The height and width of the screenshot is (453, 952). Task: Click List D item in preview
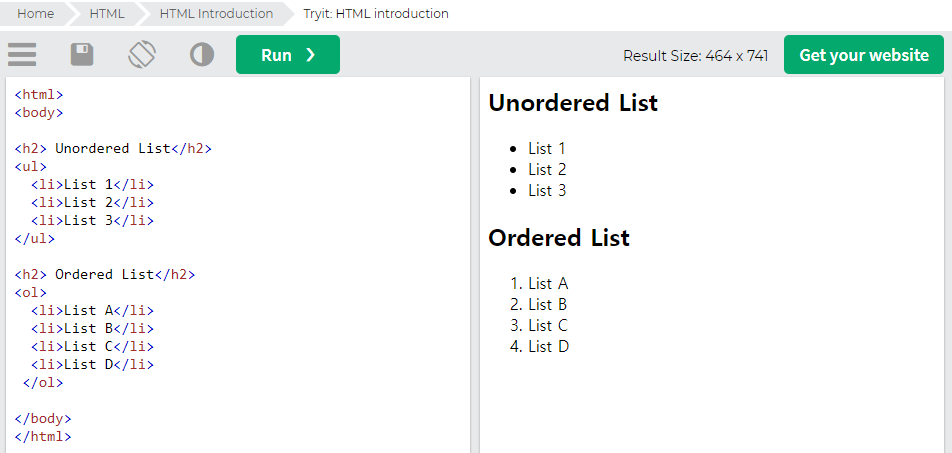[548, 346]
